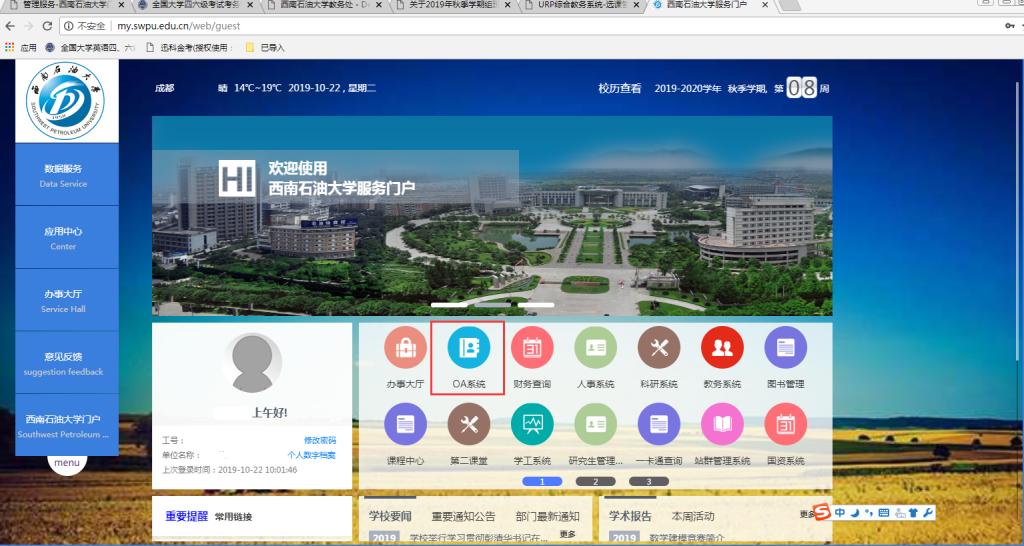Screen dimensions: 1024x546
Task: Open the 一卡通查询 icon
Action: tap(658, 425)
